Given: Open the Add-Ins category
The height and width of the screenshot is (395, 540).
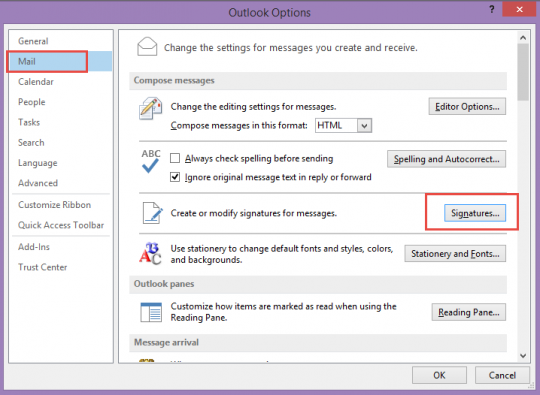Looking at the screenshot, I should (61, 247).
